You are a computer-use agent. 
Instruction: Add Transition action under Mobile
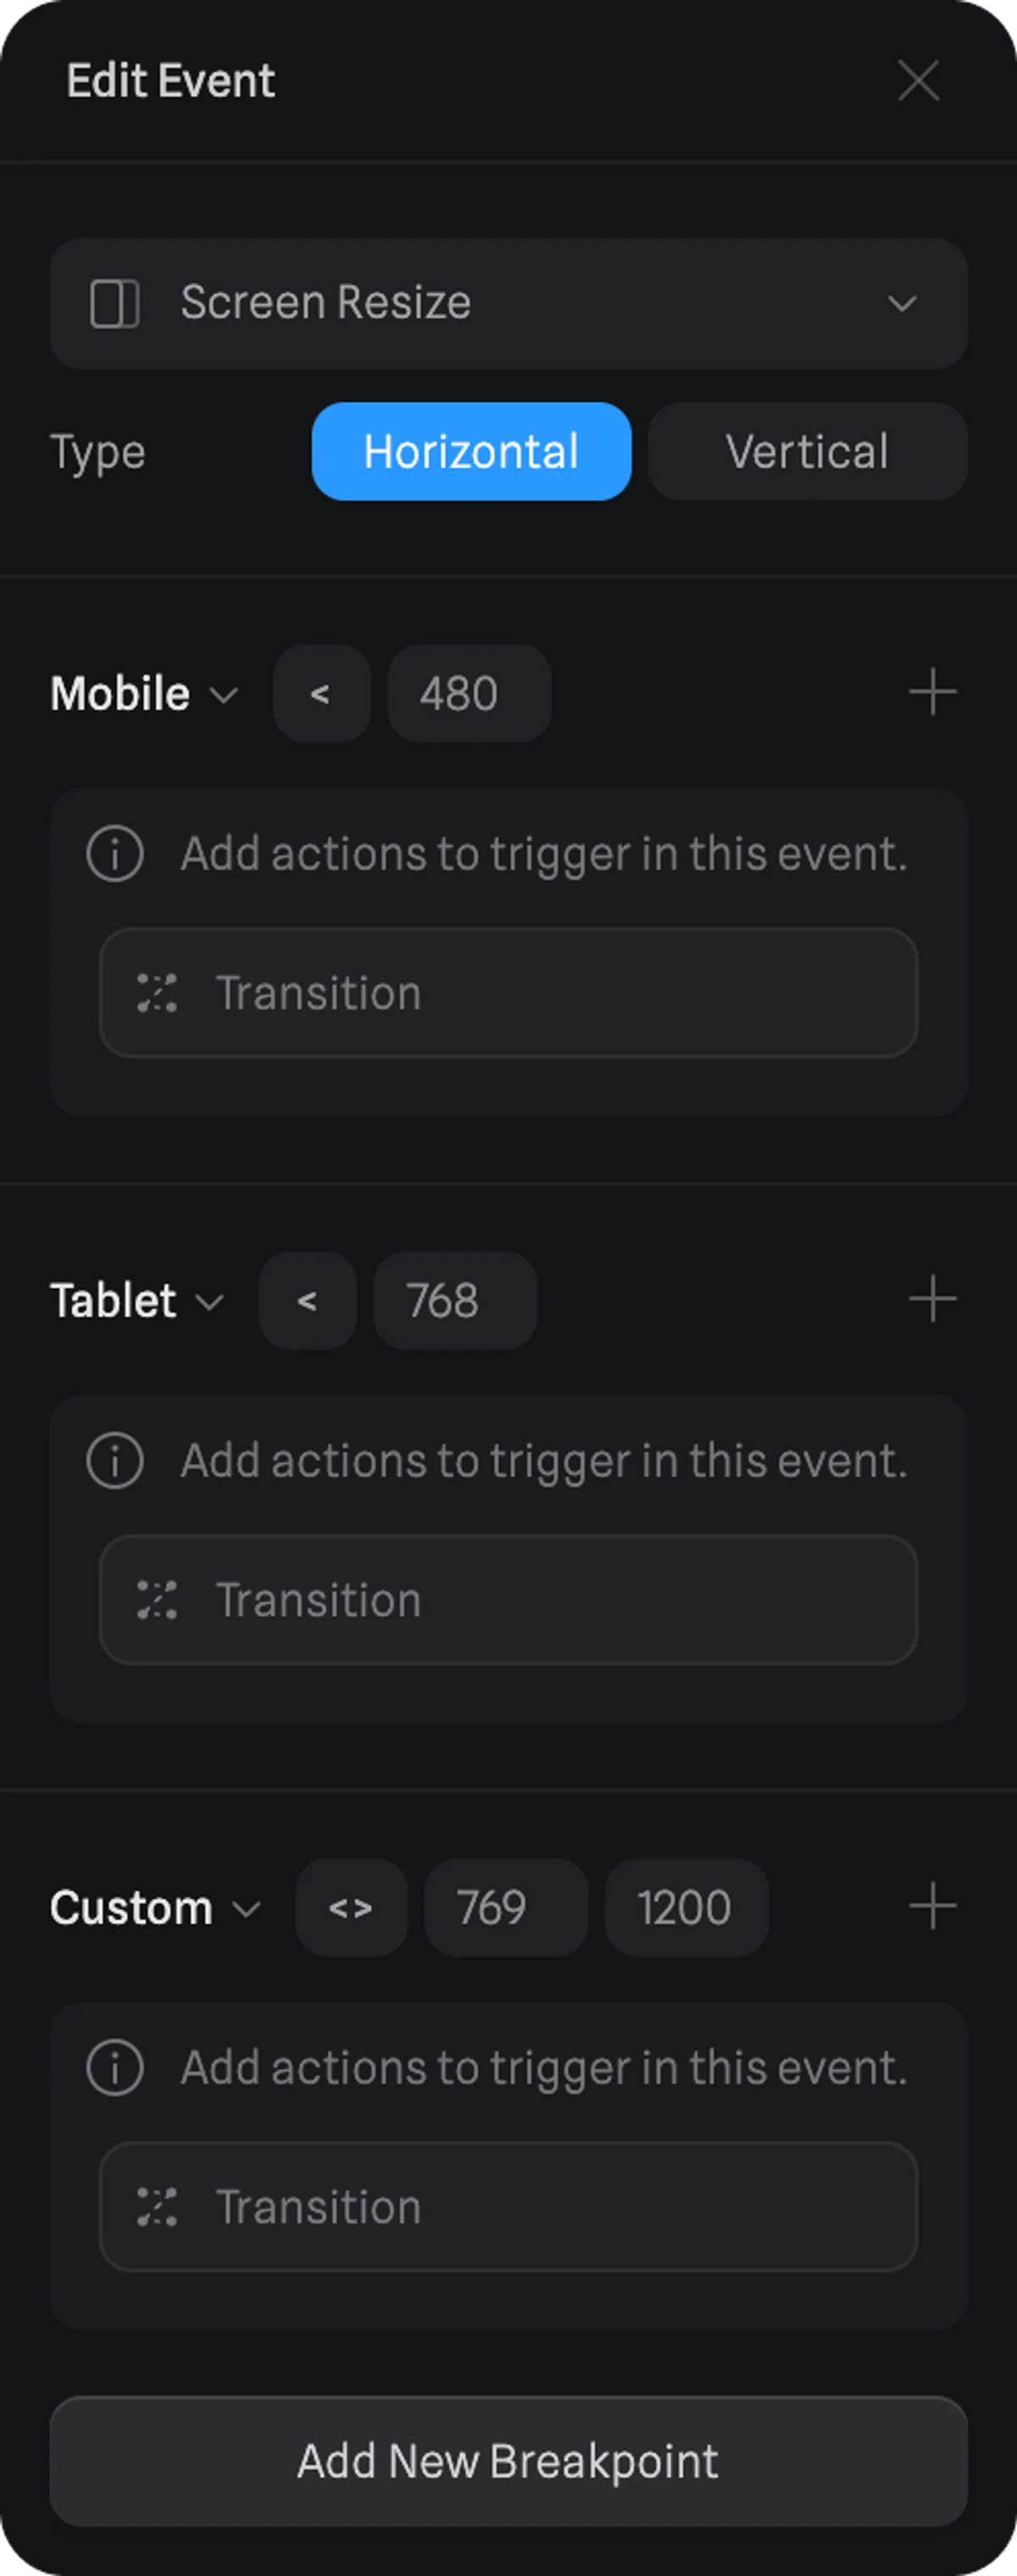[508, 993]
